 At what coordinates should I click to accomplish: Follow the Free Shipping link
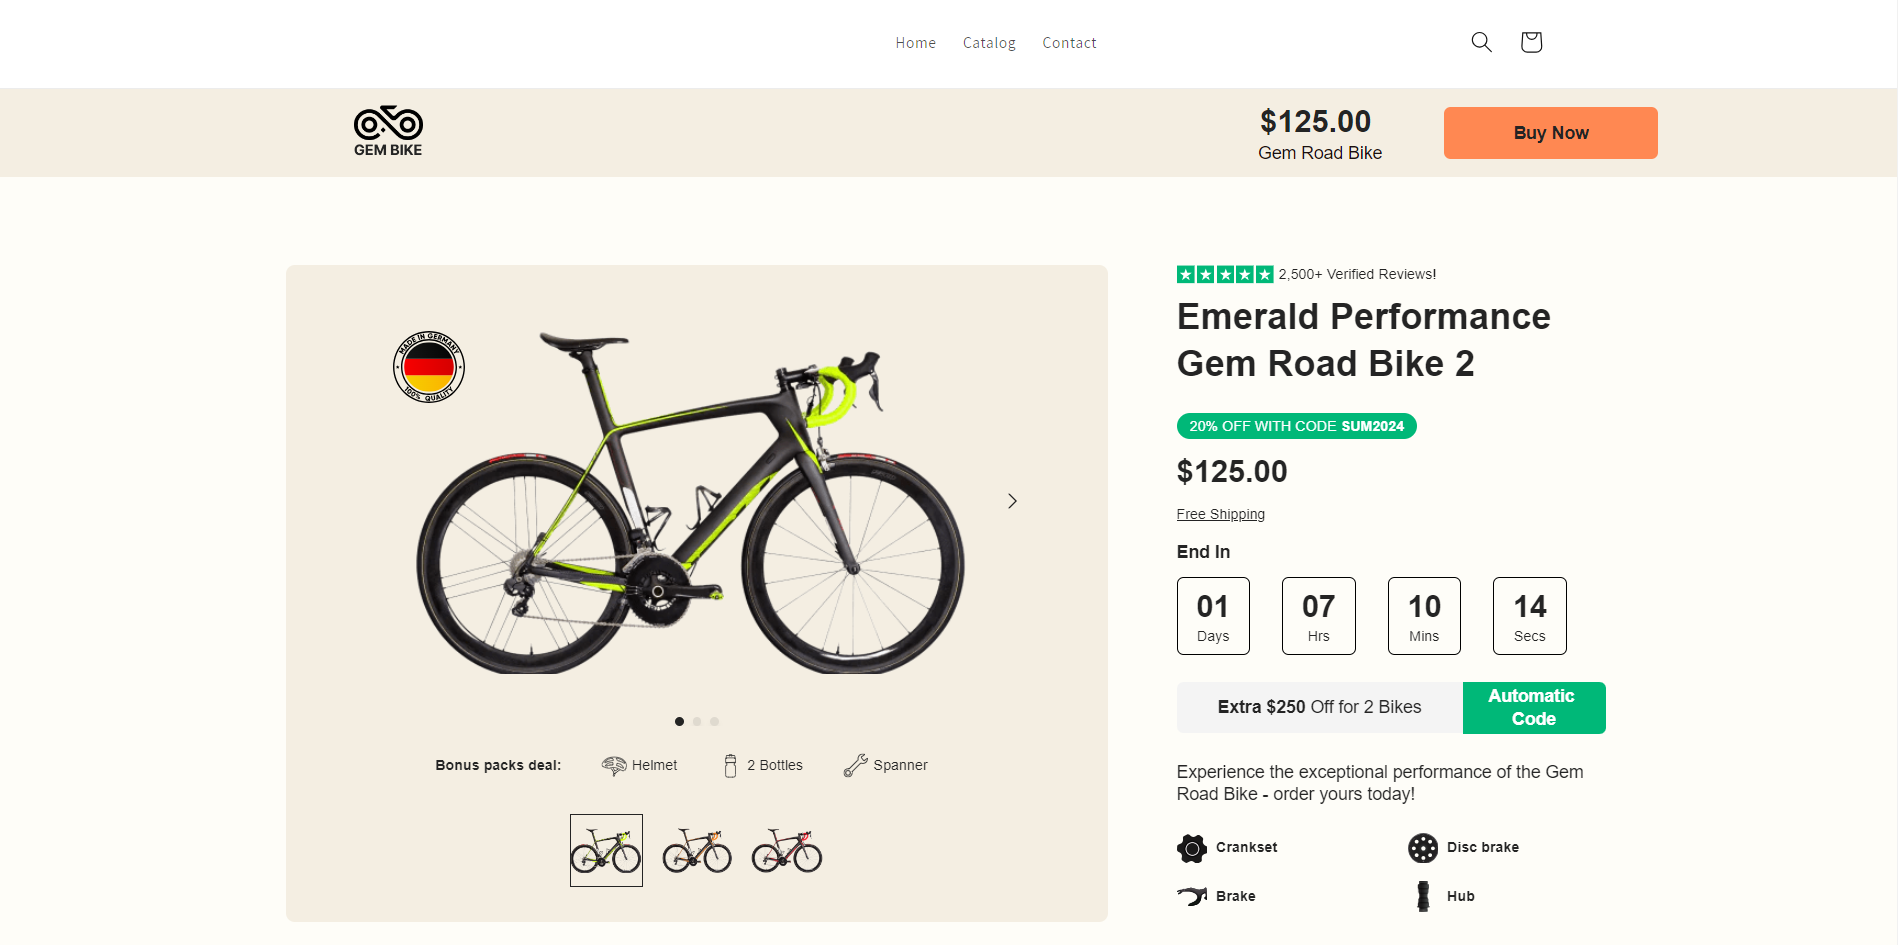click(x=1220, y=514)
